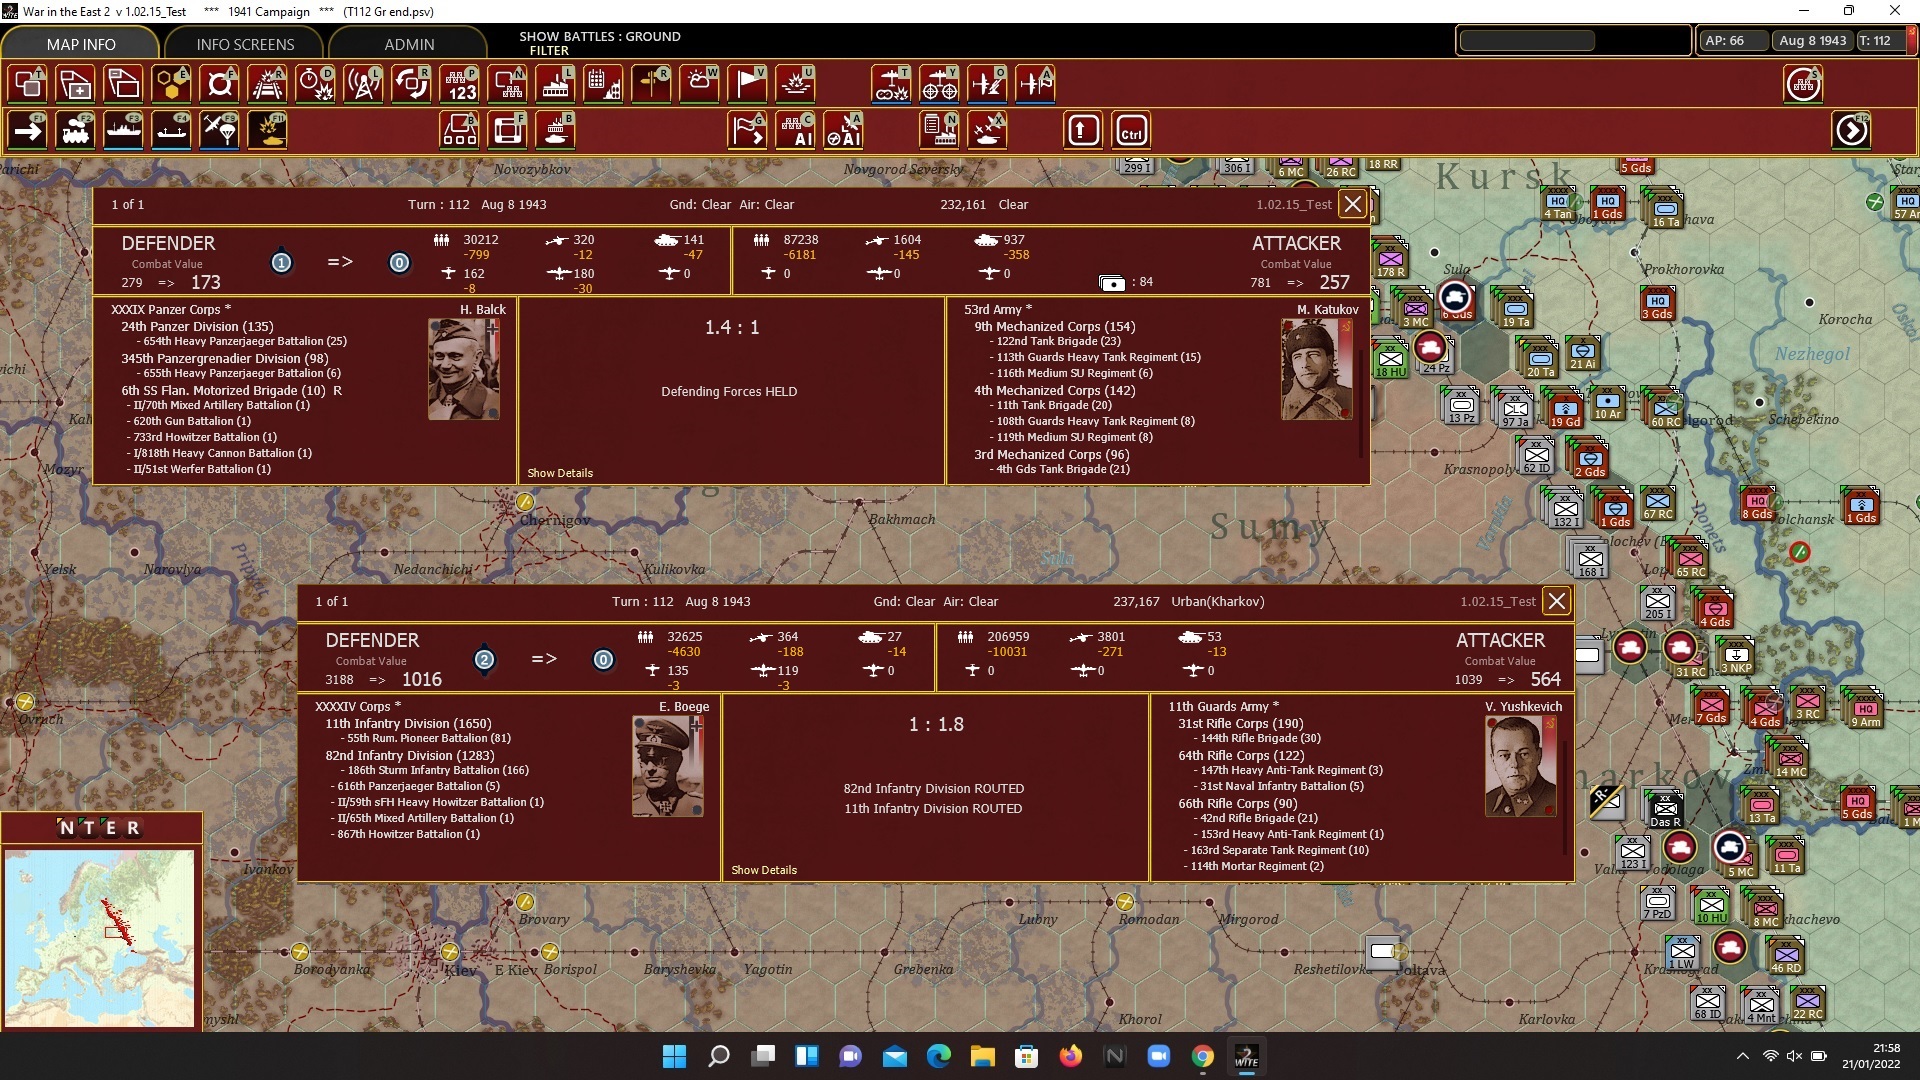1920x1080 pixels.
Task: Select the F11 show ground battles mode
Action: [x=268, y=131]
